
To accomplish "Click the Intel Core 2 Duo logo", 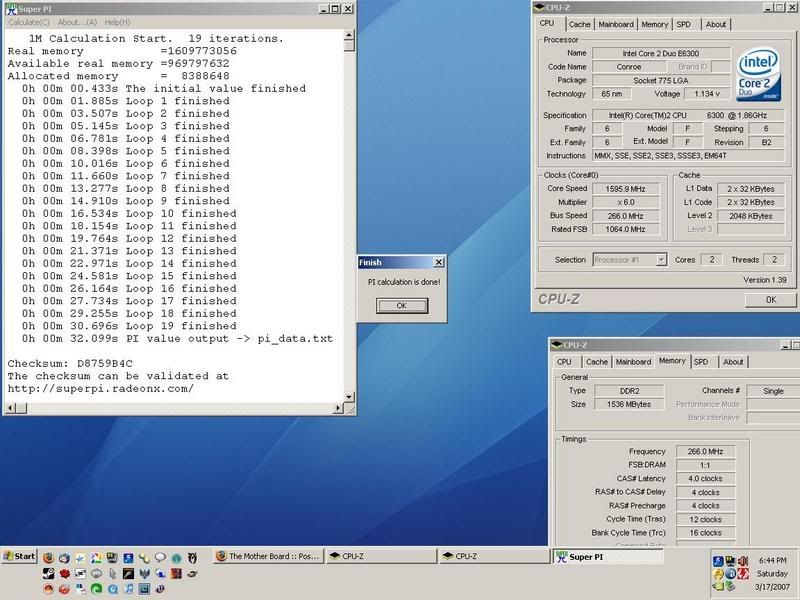I will 758,75.
